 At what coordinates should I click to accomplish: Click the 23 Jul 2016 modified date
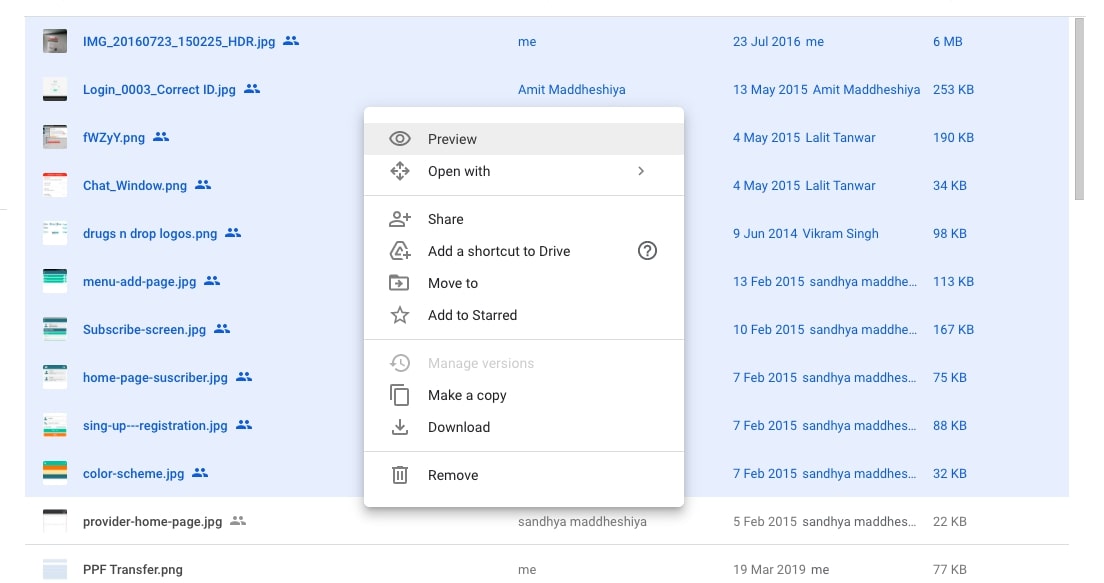coord(767,42)
